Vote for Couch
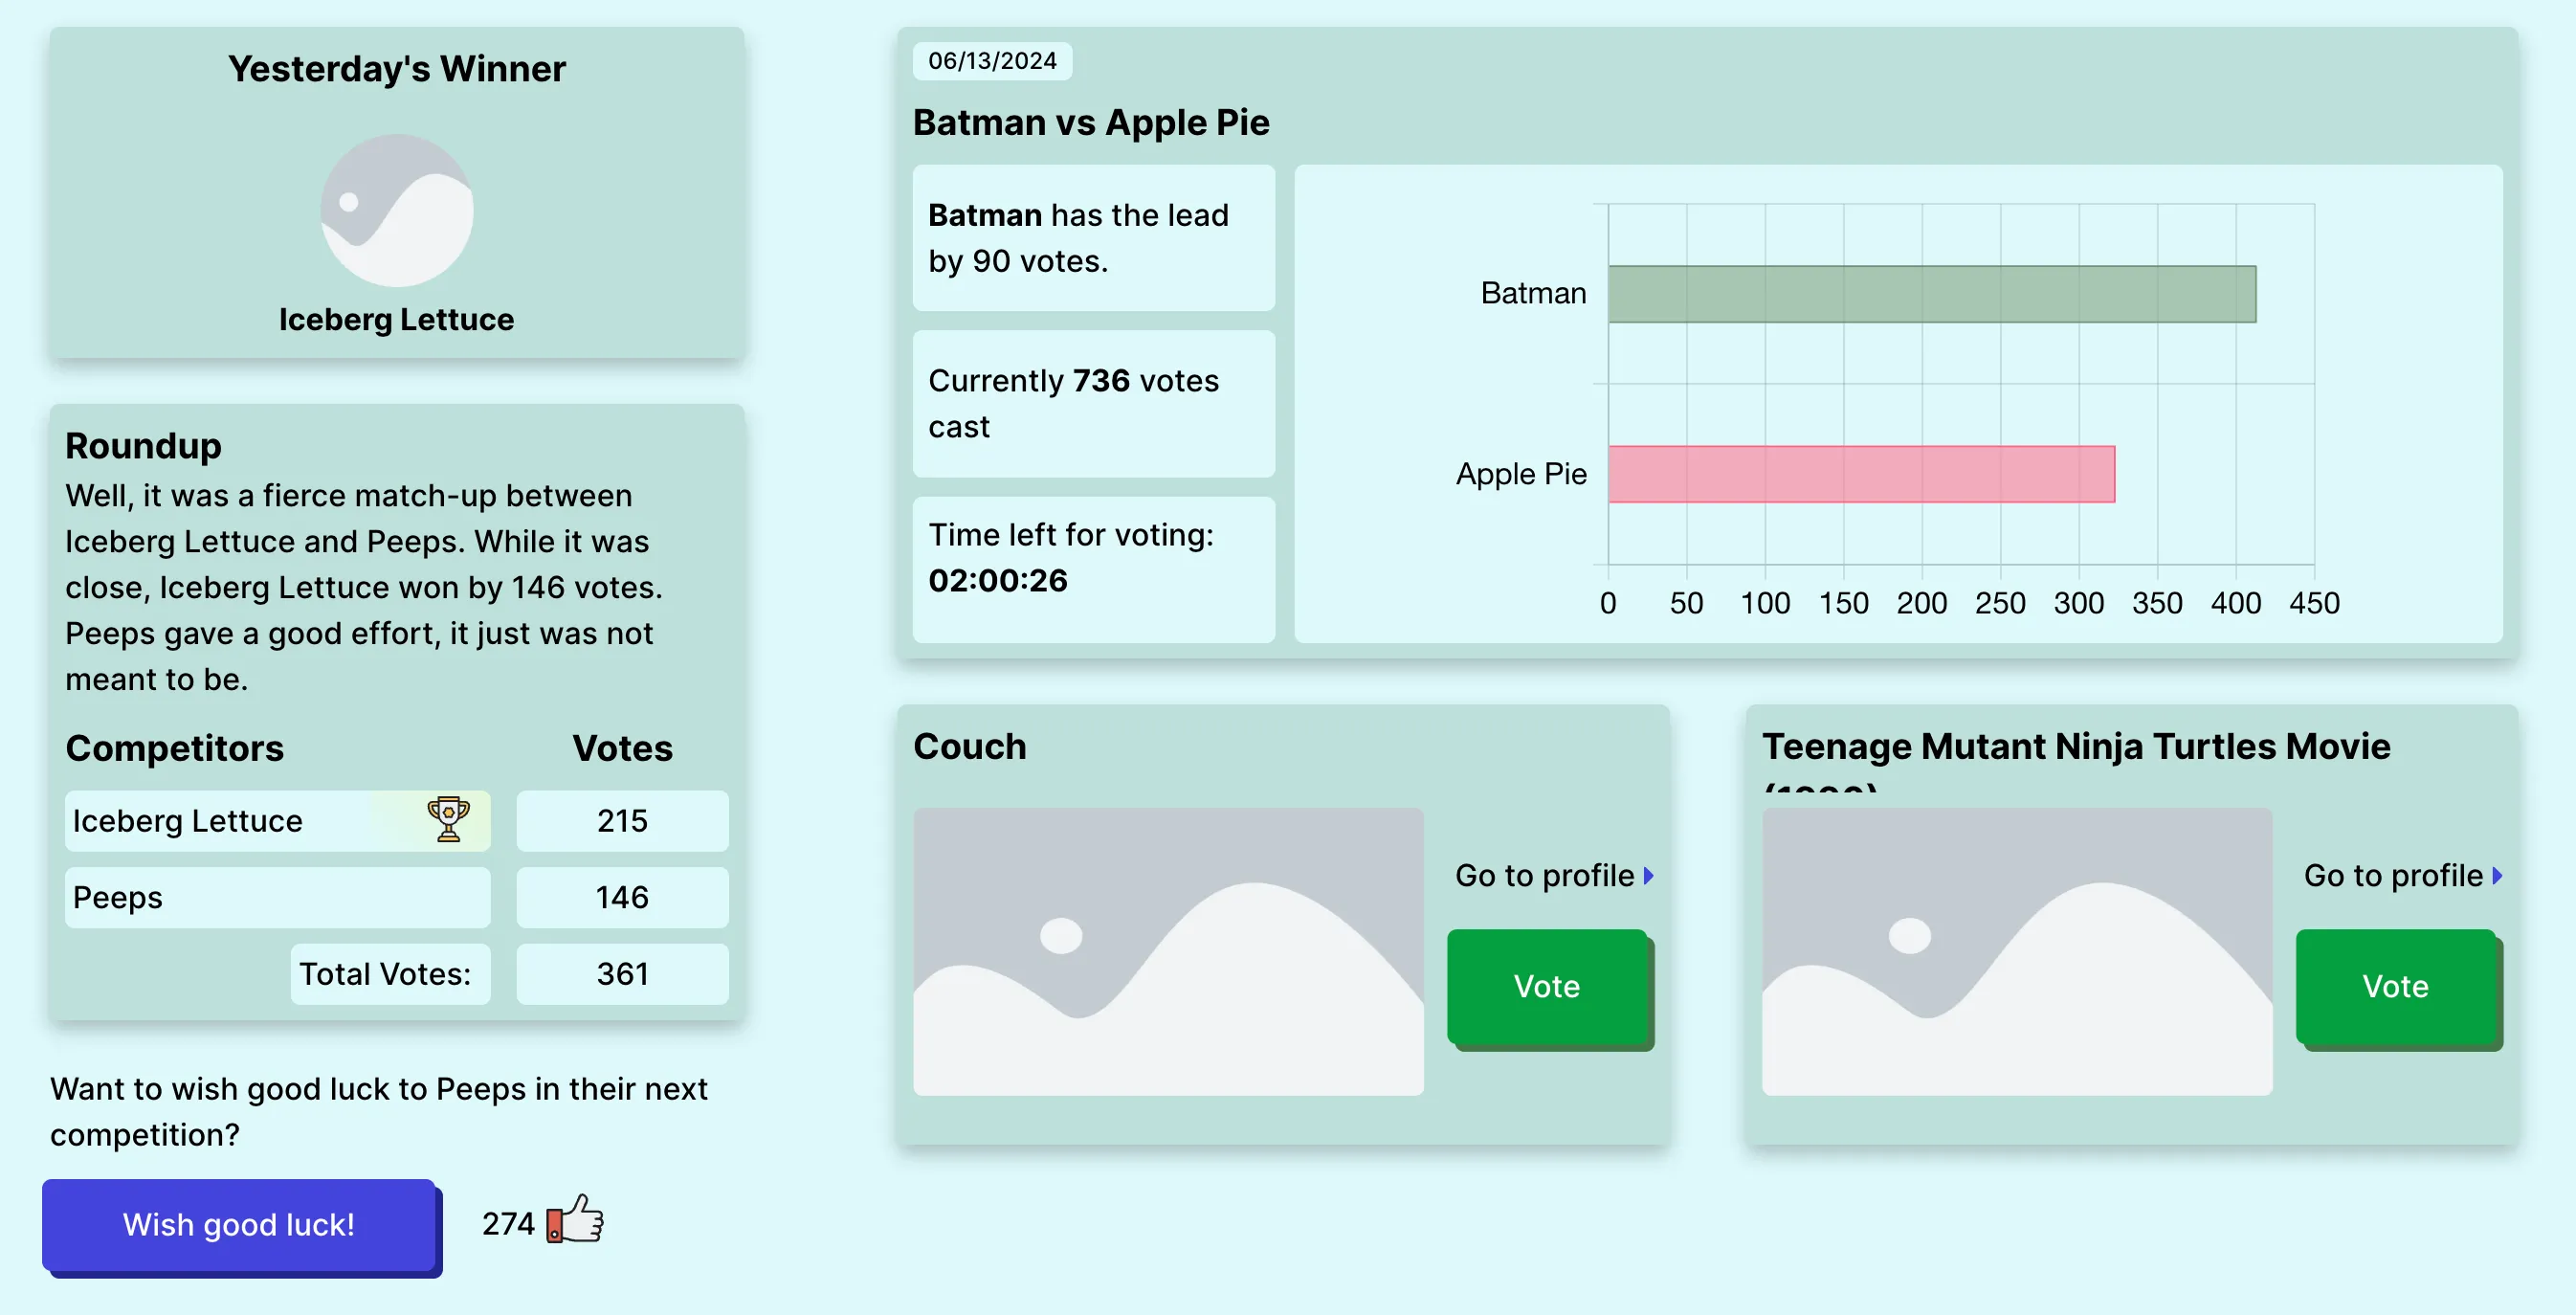Image resolution: width=2576 pixels, height=1315 pixels. tap(1547, 986)
